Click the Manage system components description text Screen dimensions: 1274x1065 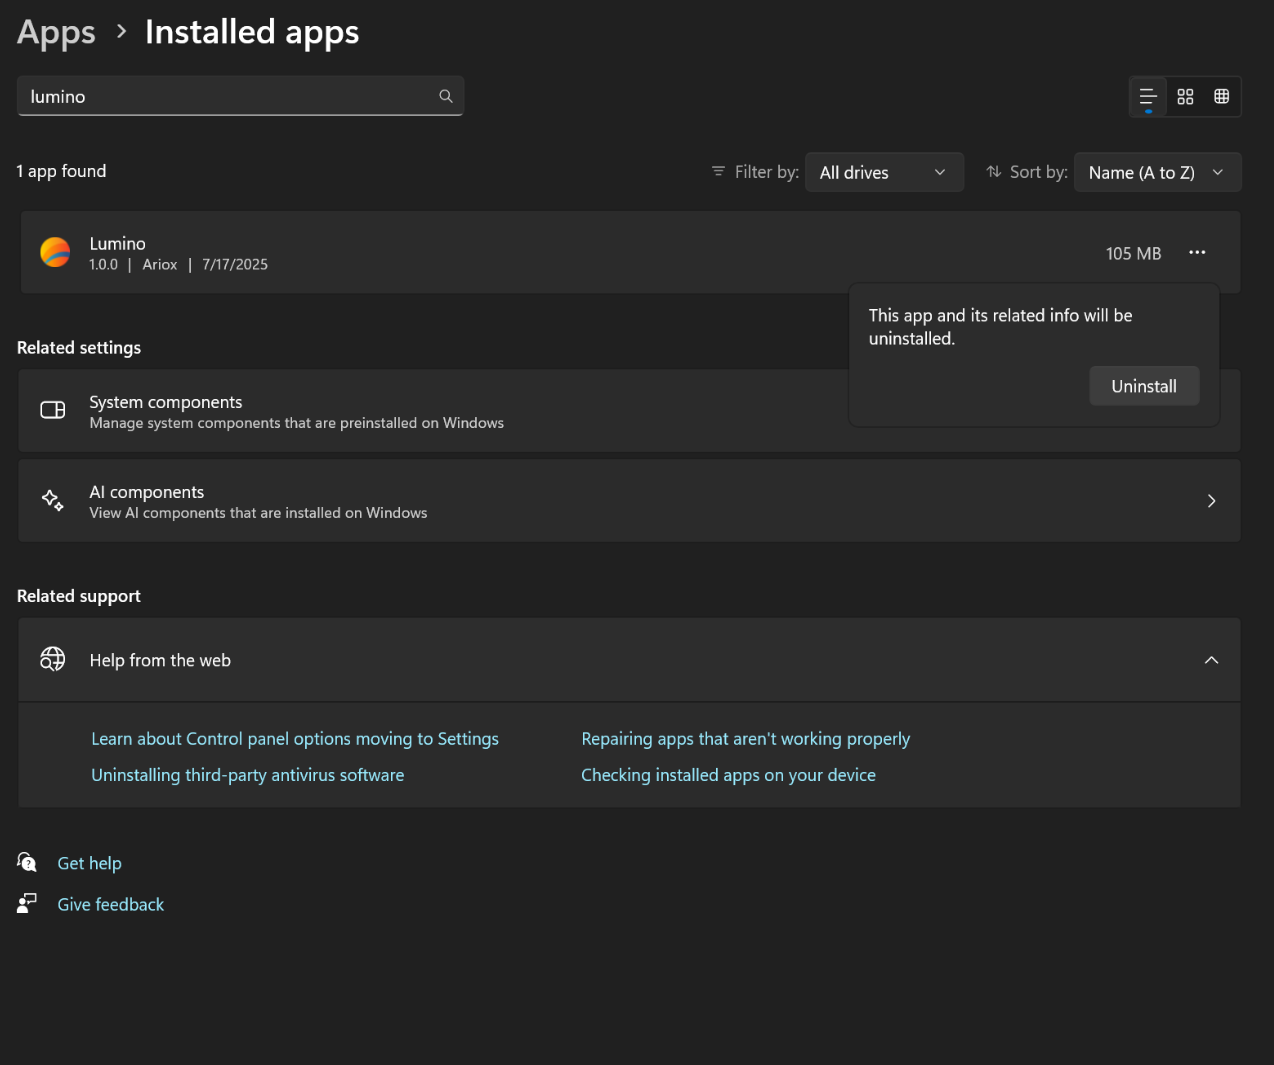[x=296, y=423]
